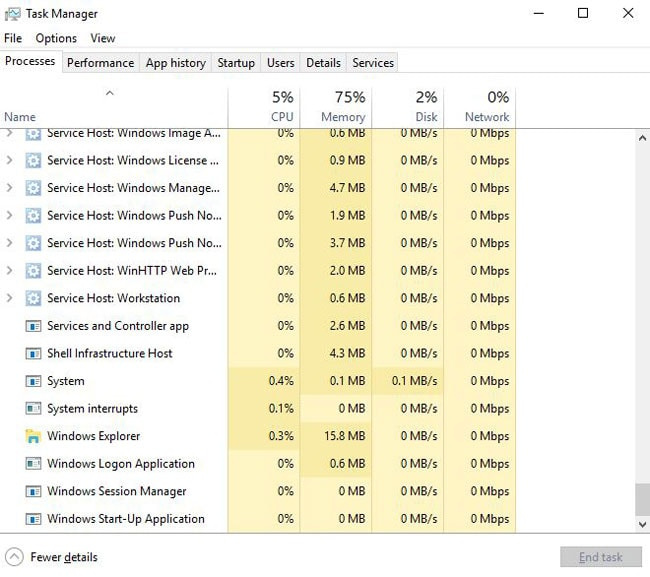650x577 pixels.
Task: Click the Services and Controller app icon
Action: tap(33, 326)
